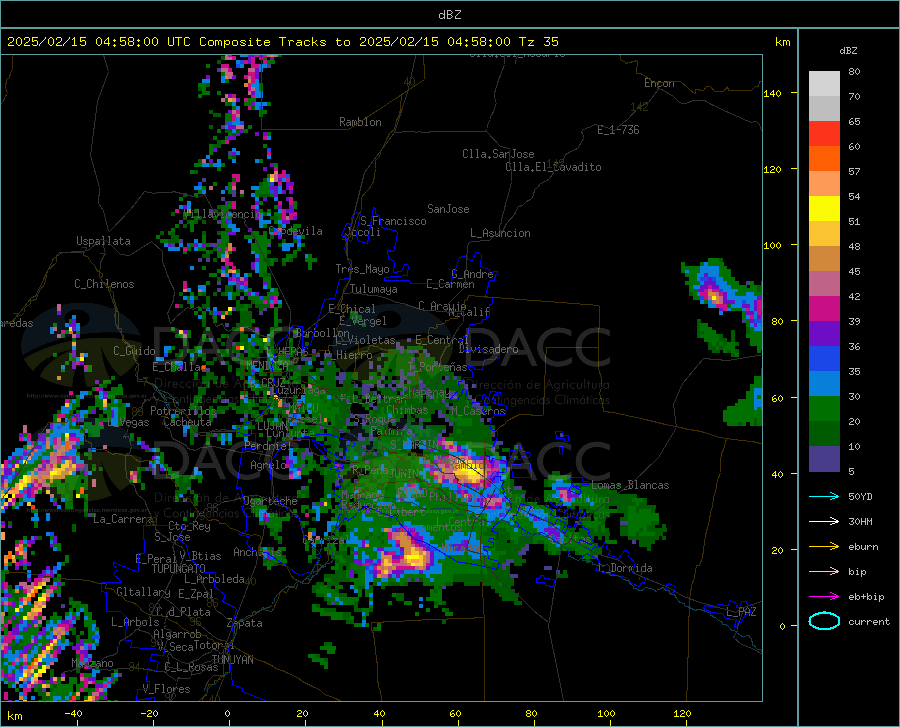The width and height of the screenshot is (900, 727).
Task: Click the Tres_Mayo map label
Action: click(x=362, y=269)
